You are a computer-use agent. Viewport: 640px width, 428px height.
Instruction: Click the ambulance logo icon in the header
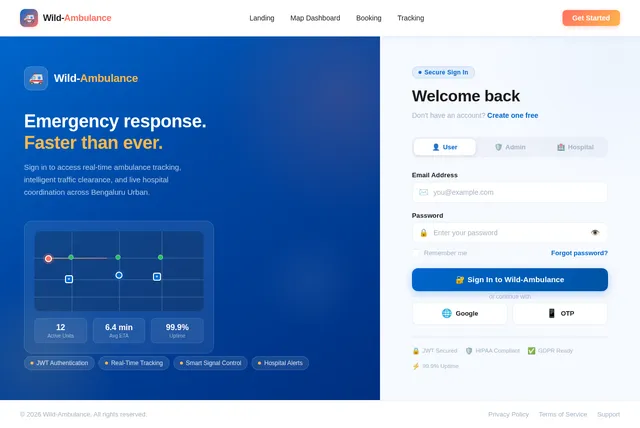(x=29, y=18)
